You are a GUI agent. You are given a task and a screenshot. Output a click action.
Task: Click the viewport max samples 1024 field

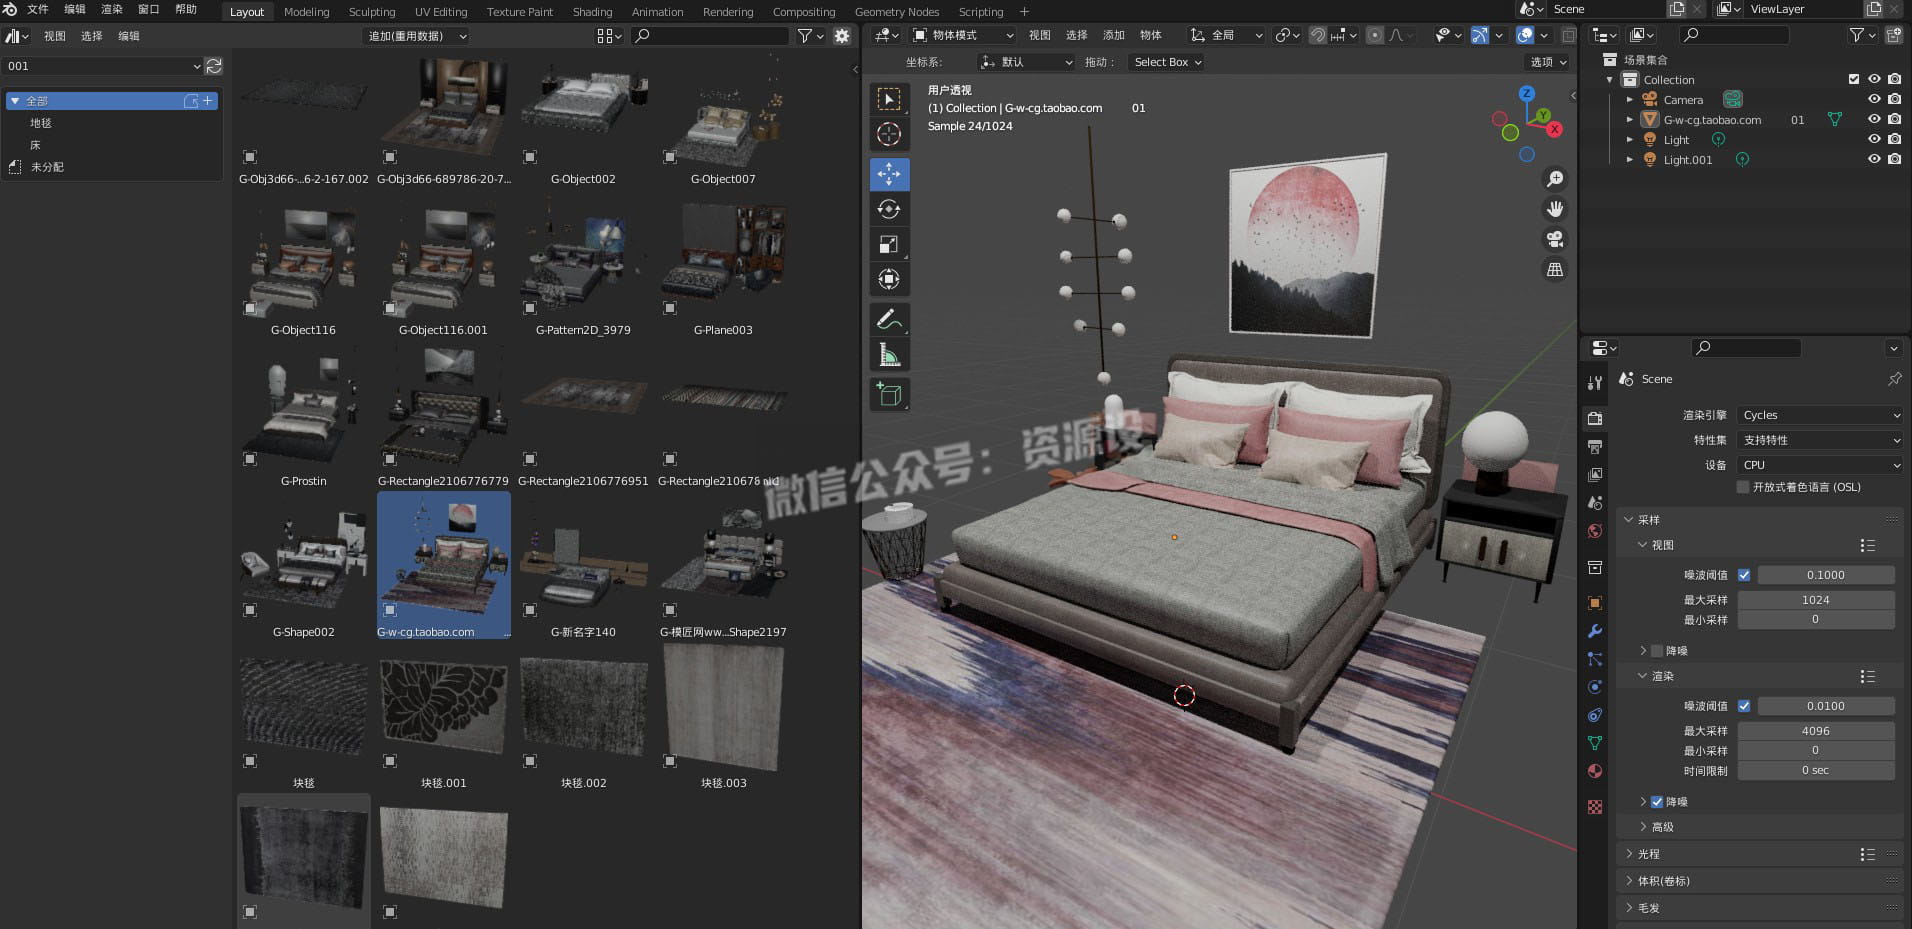(x=1815, y=600)
